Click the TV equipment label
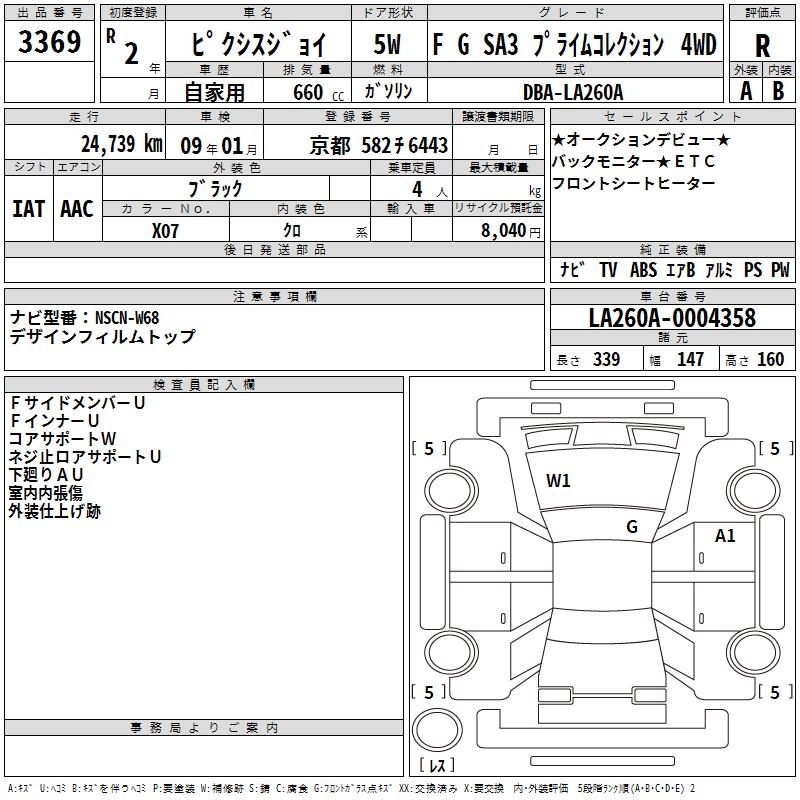The height and width of the screenshot is (800, 800). pyautogui.click(x=608, y=269)
